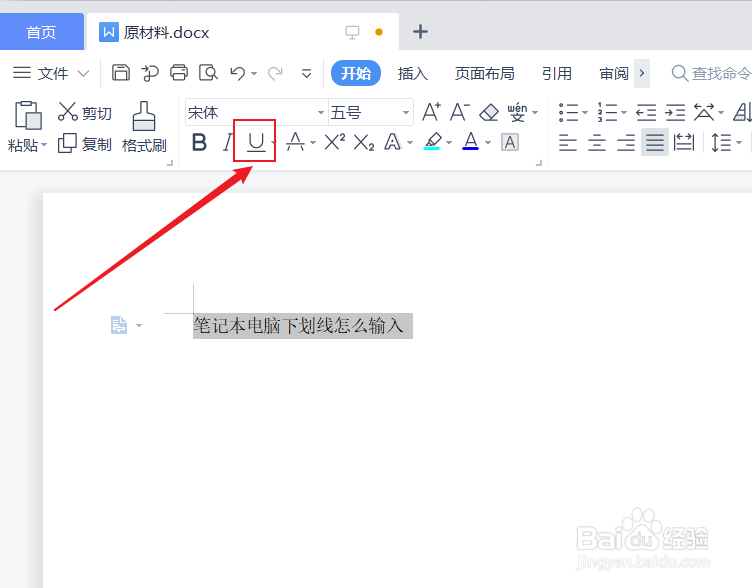Image resolution: width=752 pixels, height=588 pixels.
Task: Expand the undo history arrow
Action: click(x=254, y=73)
